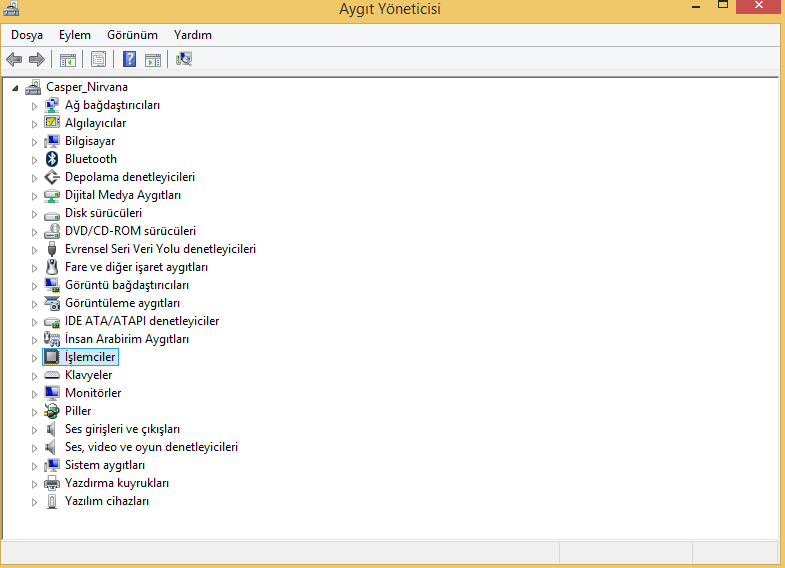The height and width of the screenshot is (568, 785).
Task: Select the Depolama denetleyicileri label
Action: (130, 177)
